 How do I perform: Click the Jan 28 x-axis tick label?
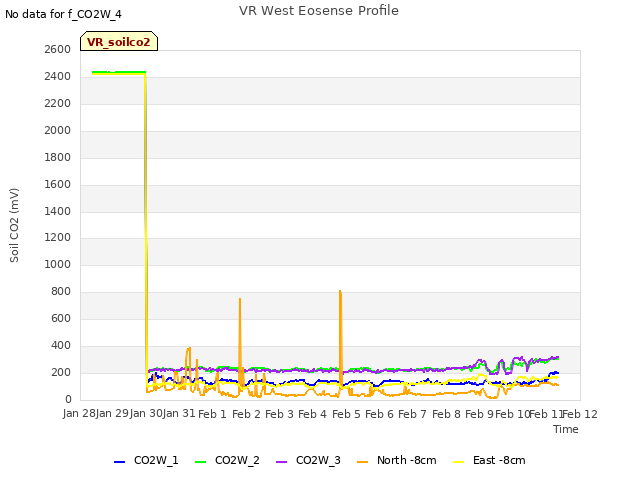click(x=79, y=414)
